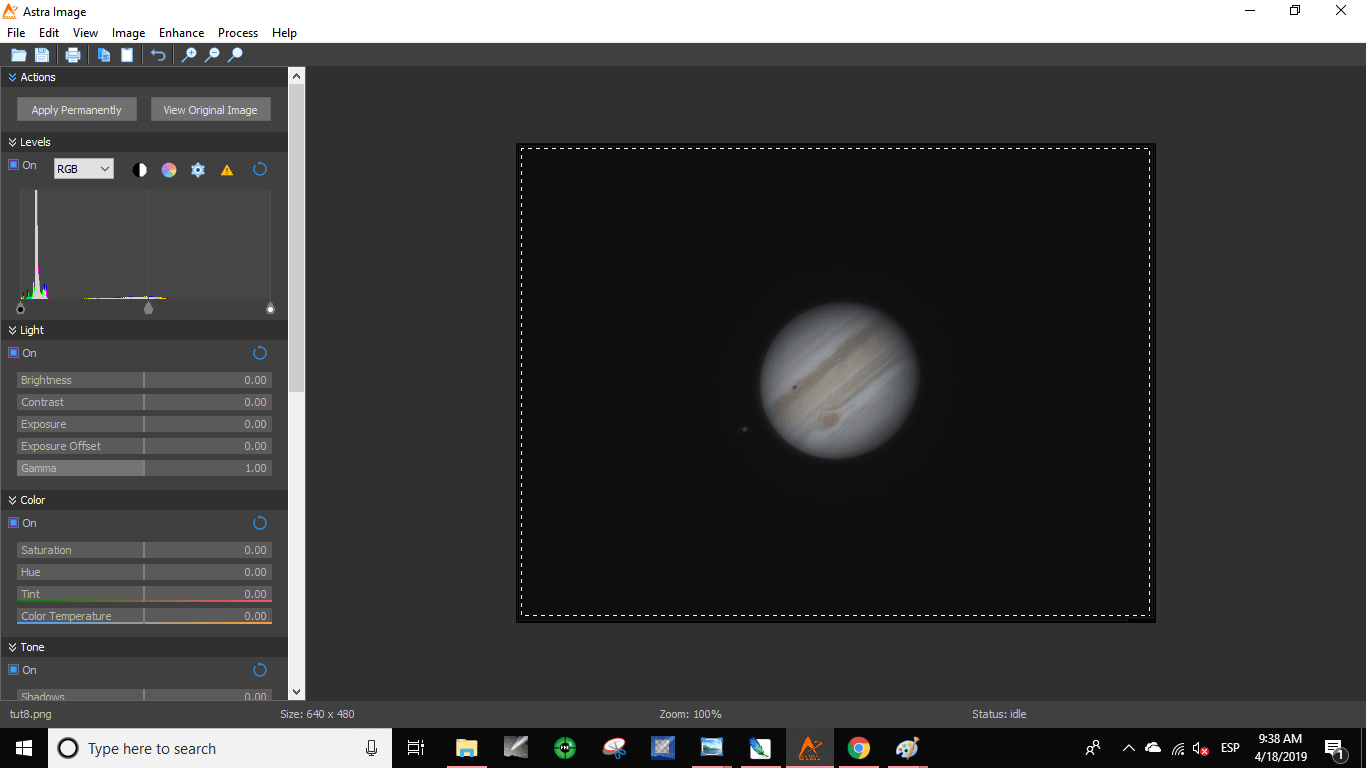The height and width of the screenshot is (768, 1366).
Task: Click the black-and-white contrast icon in Levels
Action: 140,170
